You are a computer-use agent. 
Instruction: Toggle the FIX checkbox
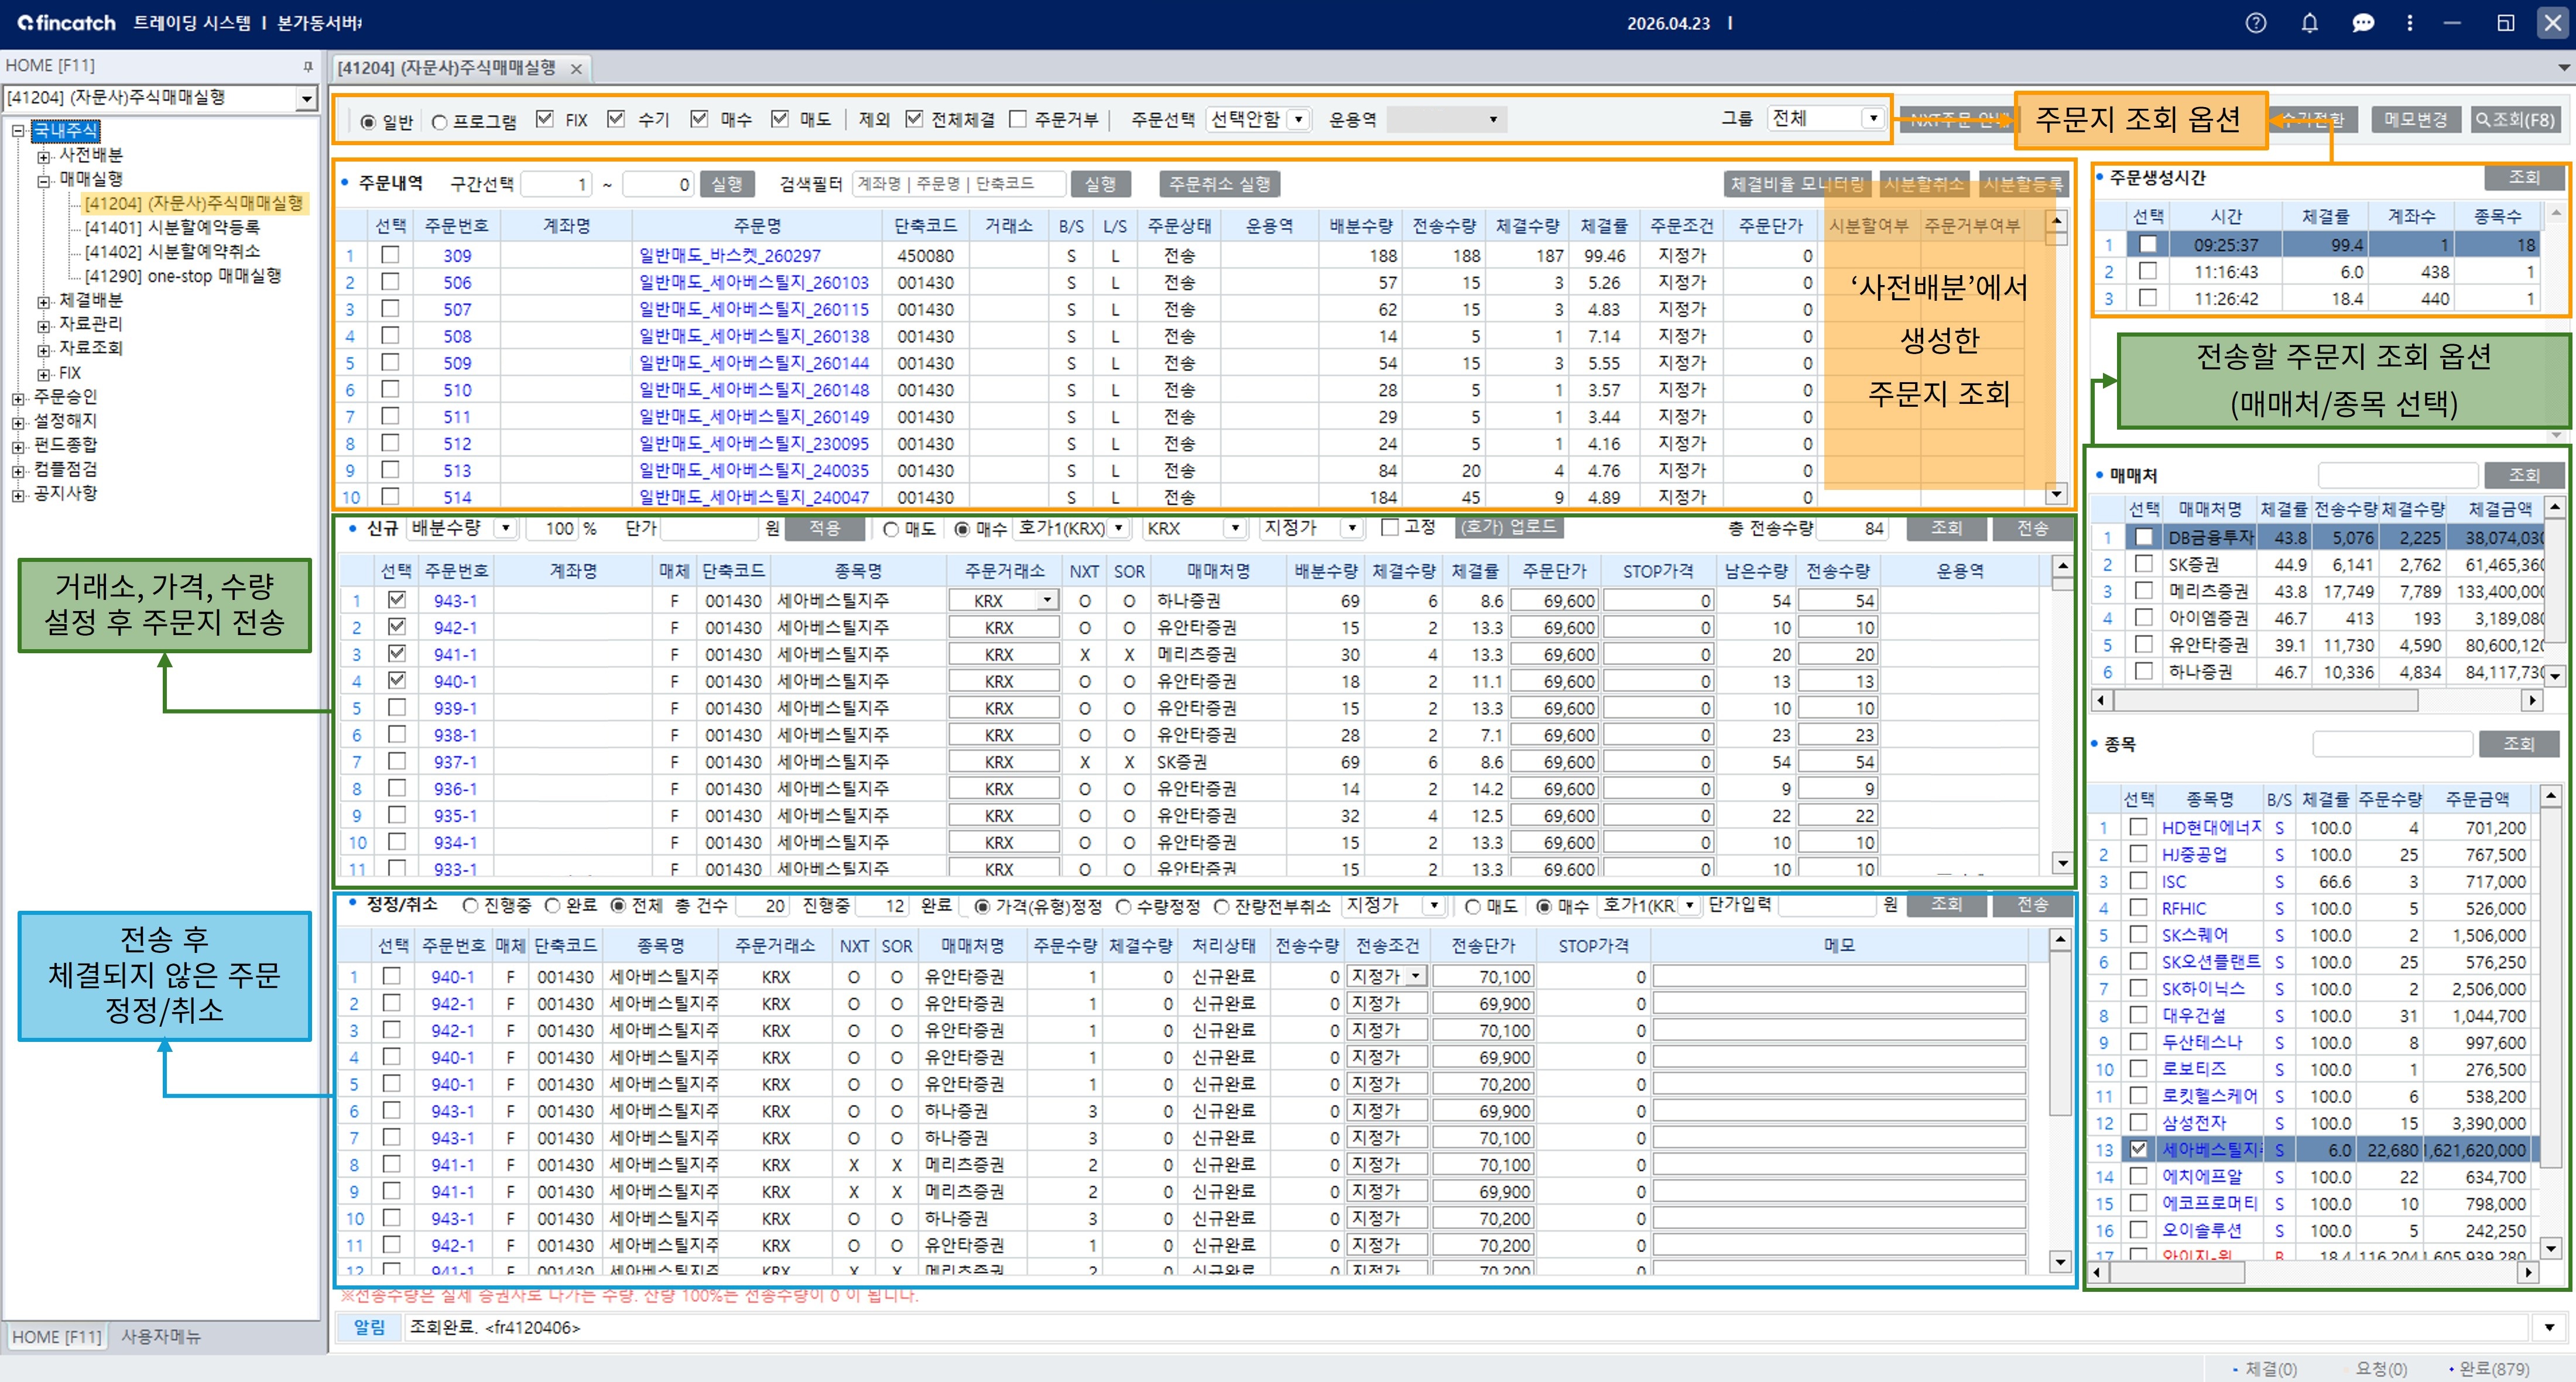pos(545,119)
